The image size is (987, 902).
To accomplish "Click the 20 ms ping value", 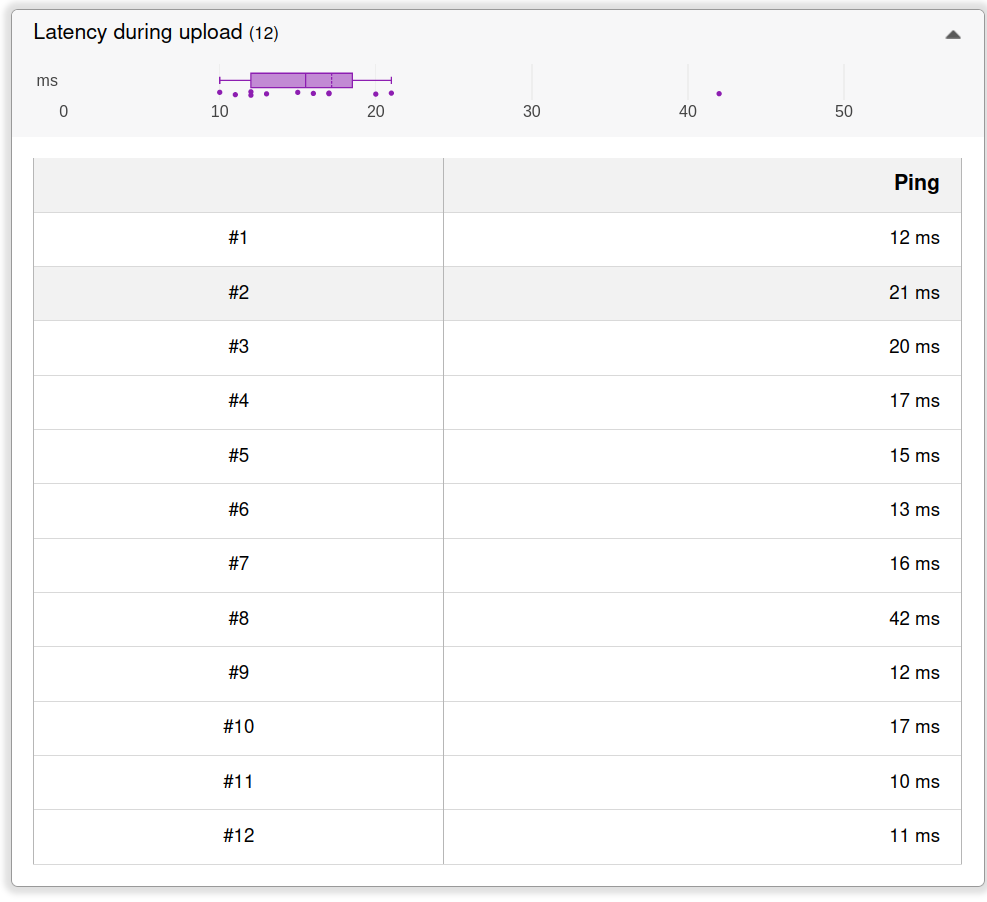I will (914, 347).
